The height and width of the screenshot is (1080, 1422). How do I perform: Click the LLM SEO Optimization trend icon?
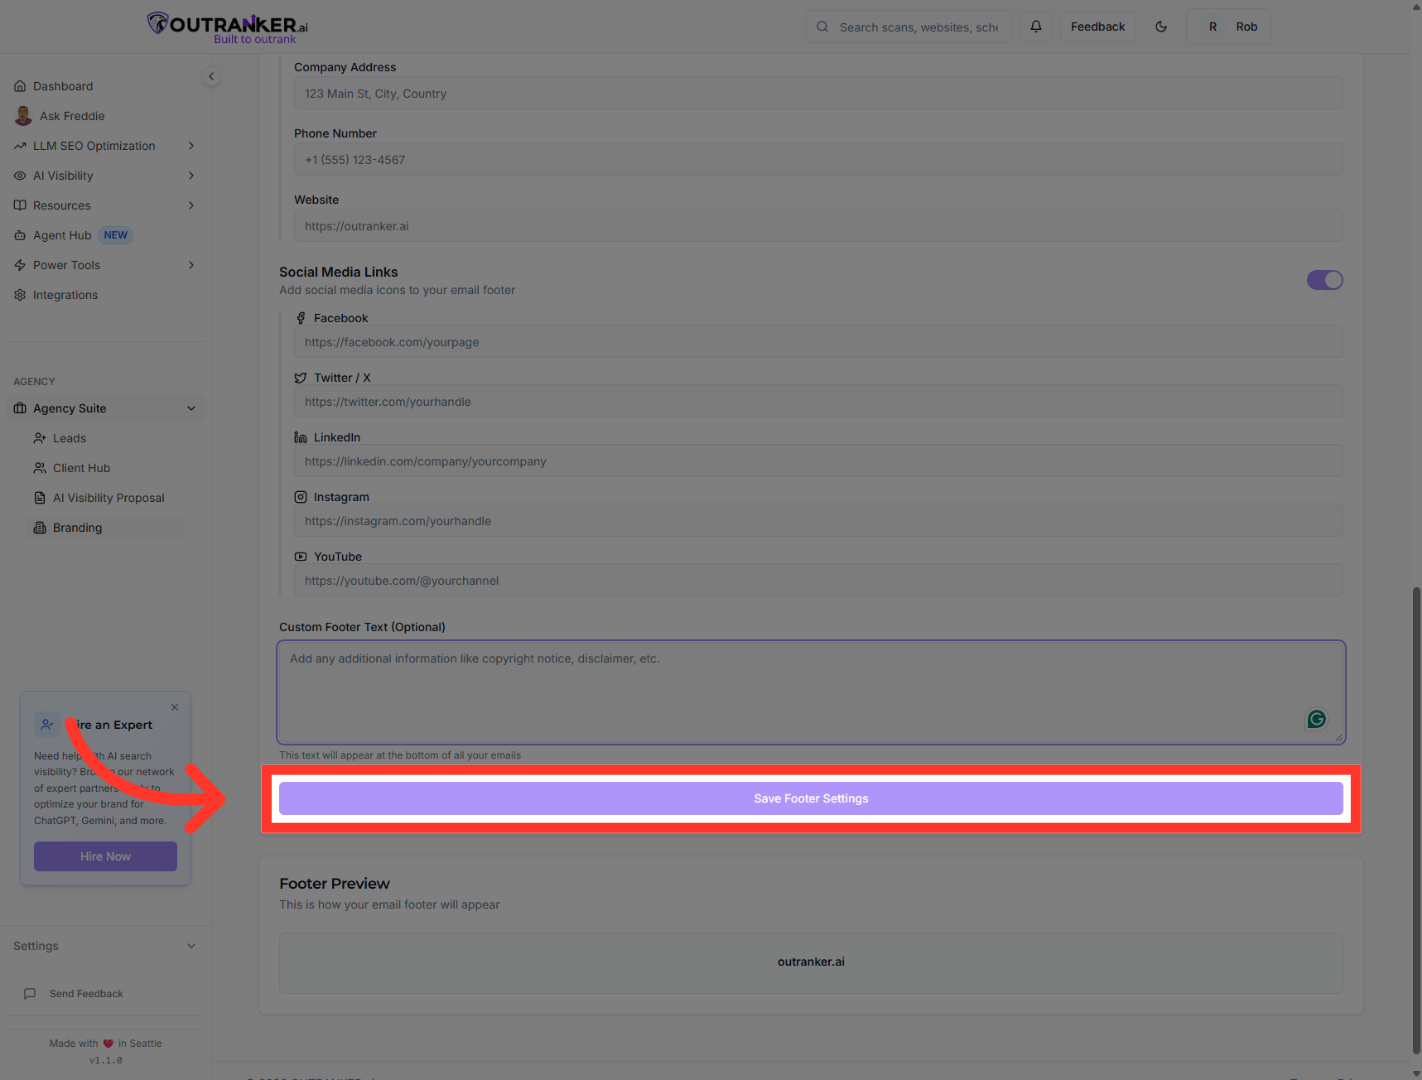(20, 146)
